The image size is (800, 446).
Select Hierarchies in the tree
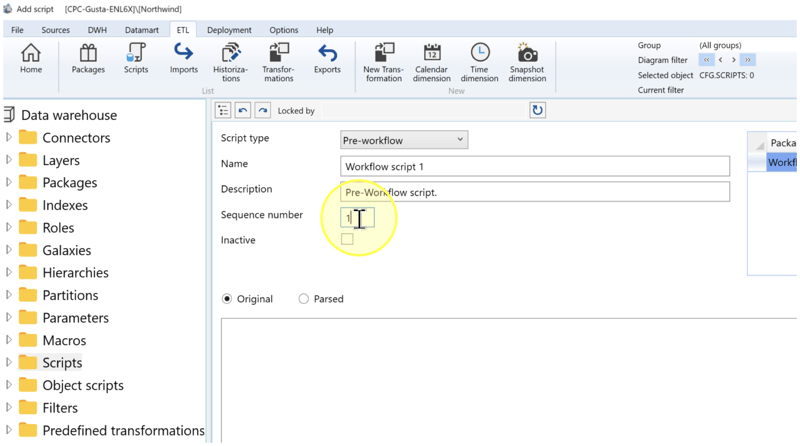coord(76,272)
